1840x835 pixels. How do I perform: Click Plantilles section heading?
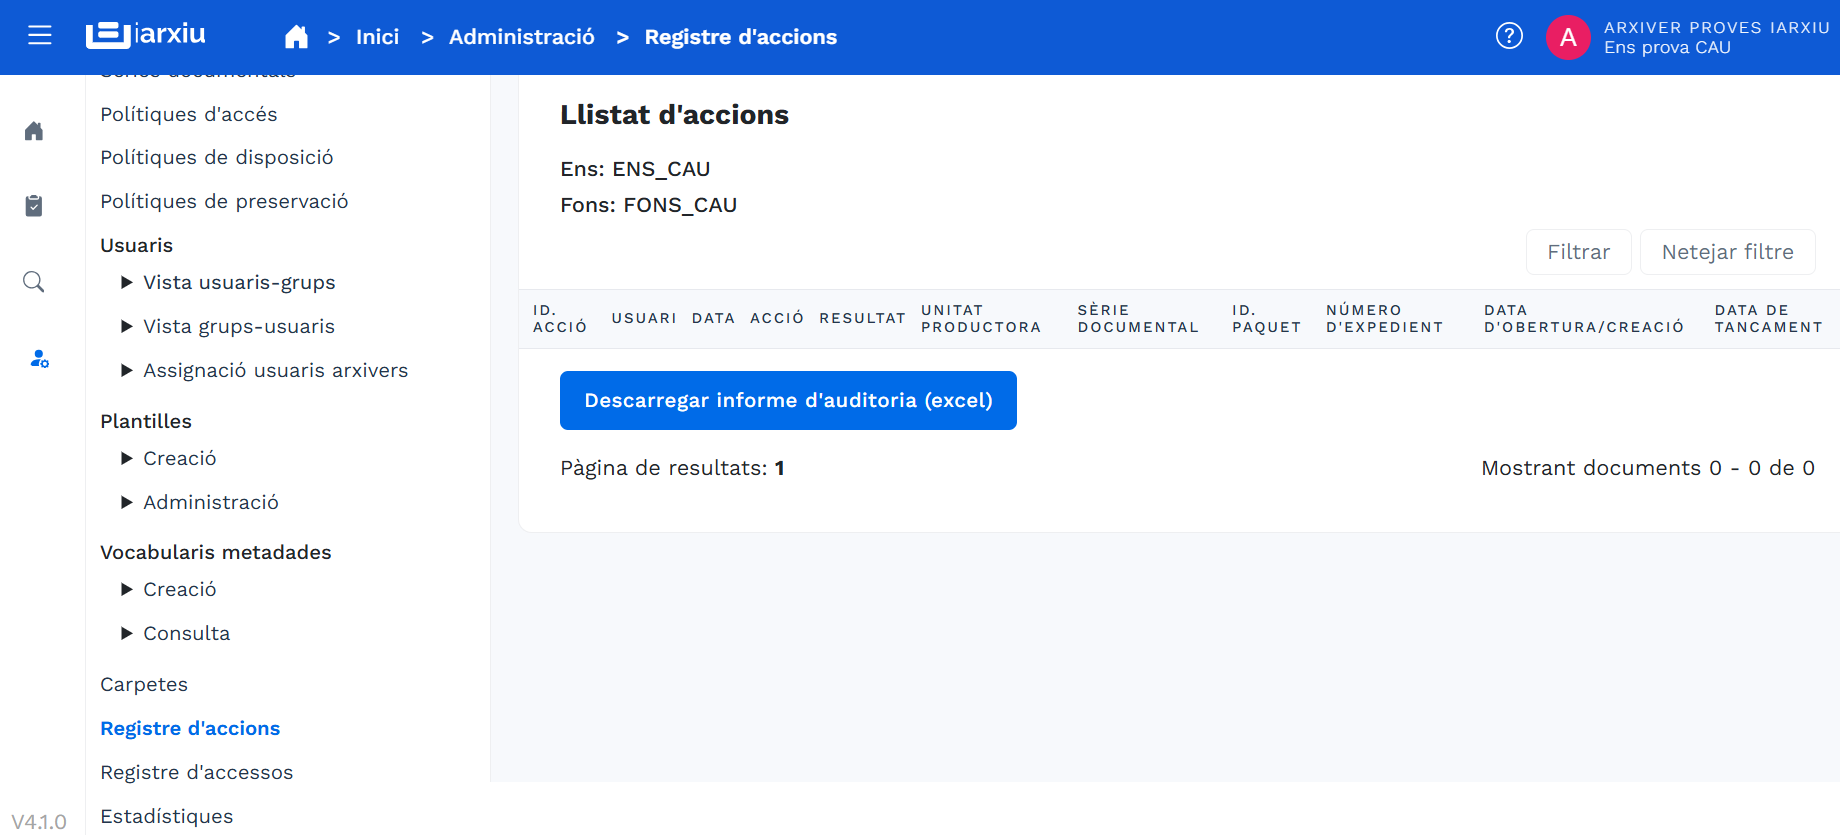pos(146,421)
